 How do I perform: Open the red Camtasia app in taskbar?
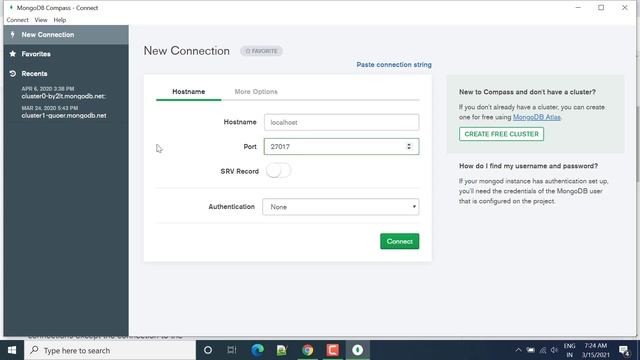point(332,350)
